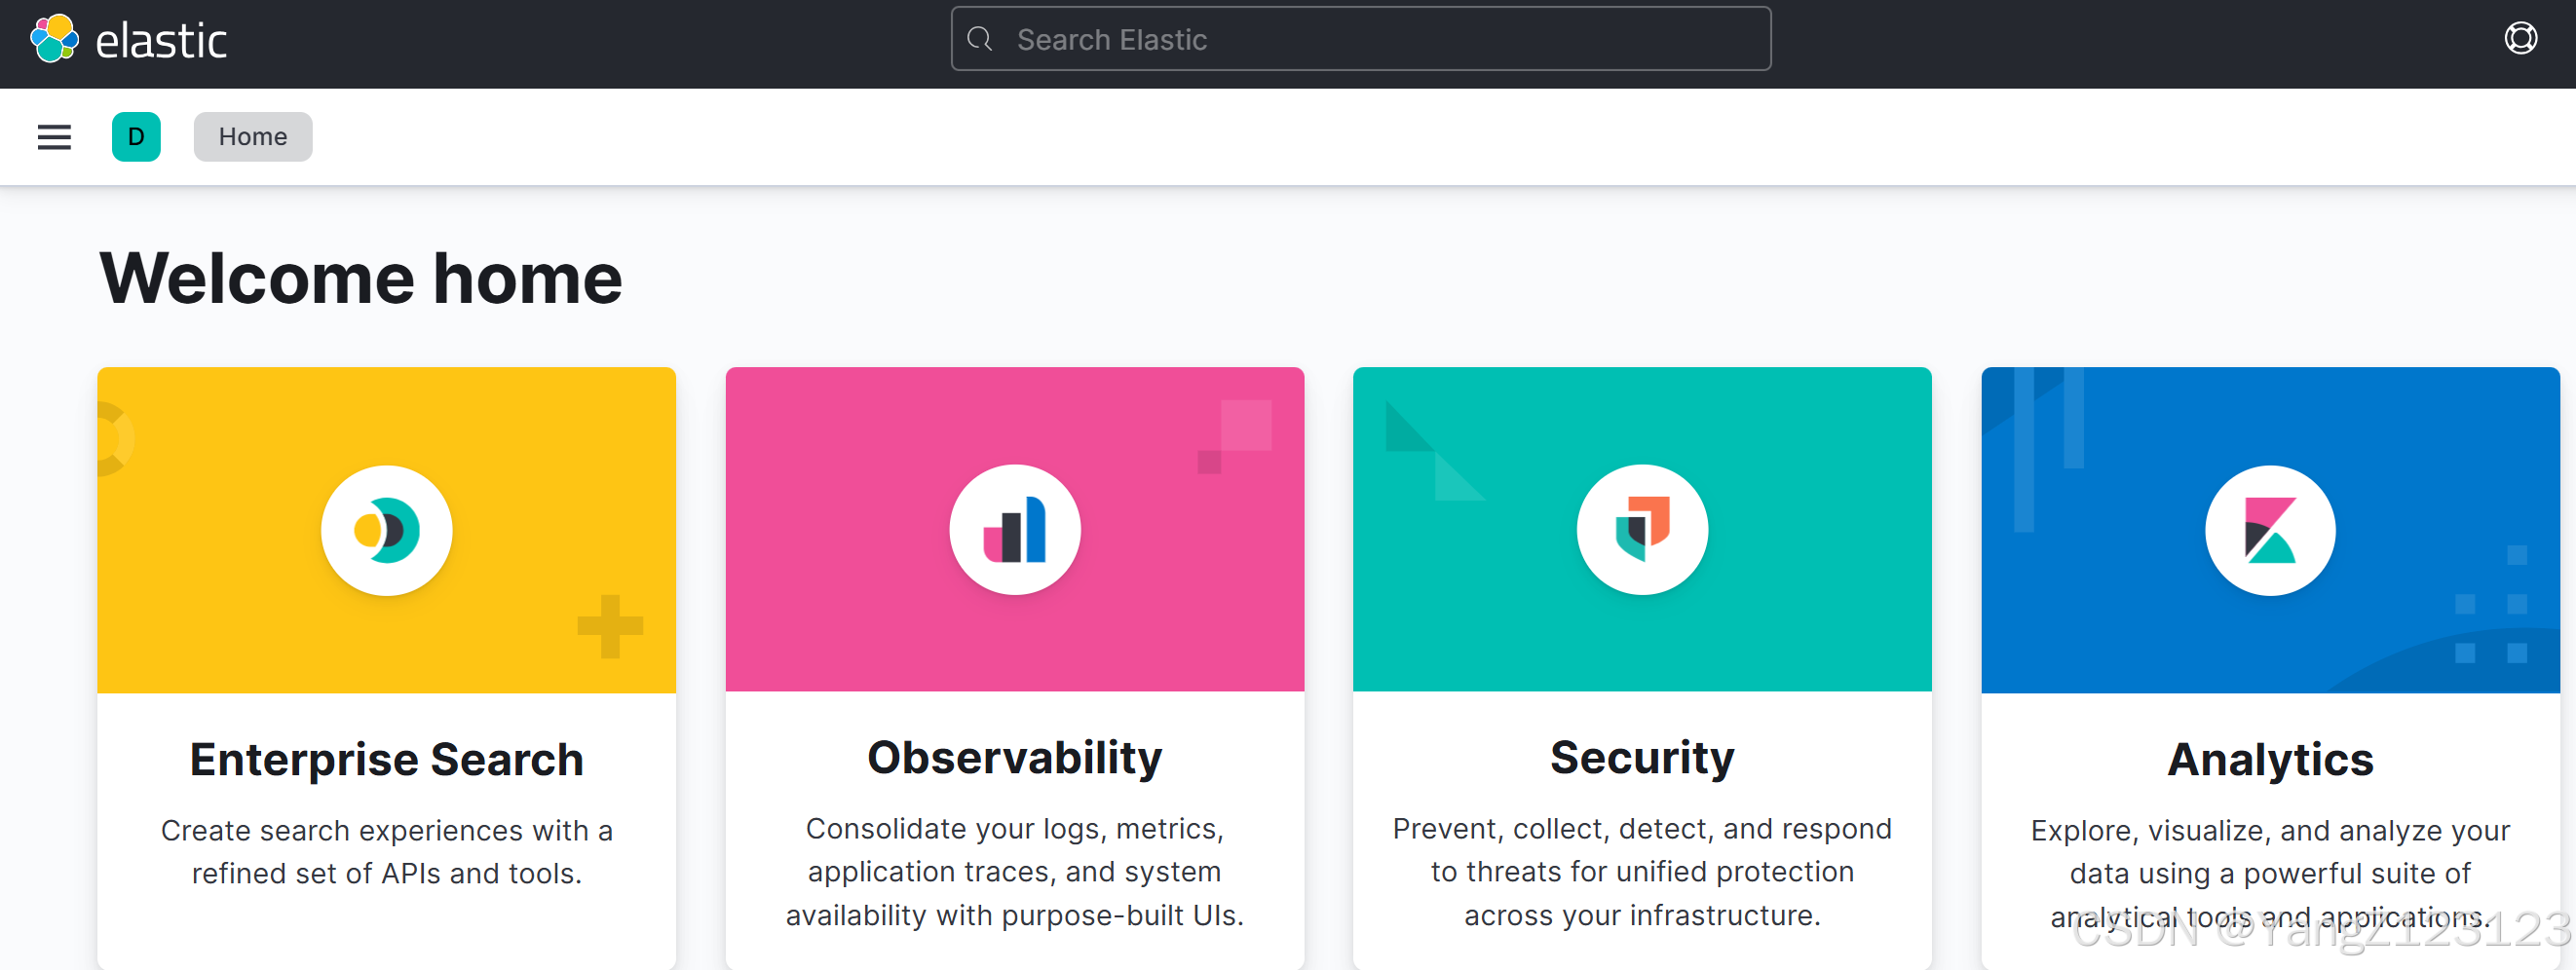Click the blue Analytics card banner
This screenshot has height=970, width=2576.
[x=2271, y=530]
